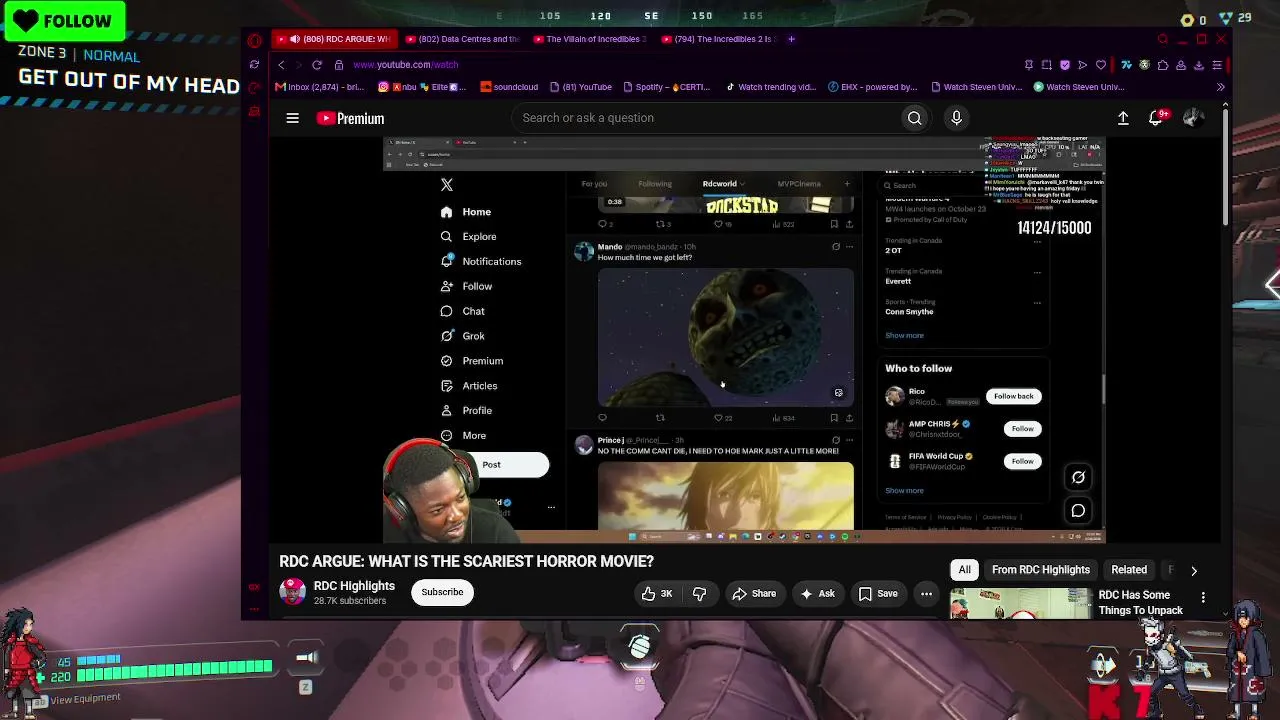Like the video with thumbs up
The height and width of the screenshot is (720, 1280).
[656, 594]
